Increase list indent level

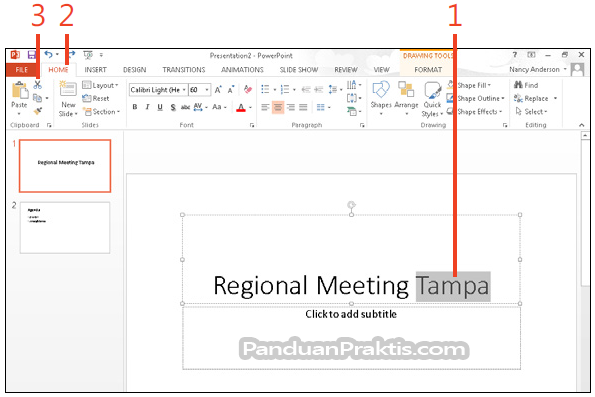(x=319, y=90)
